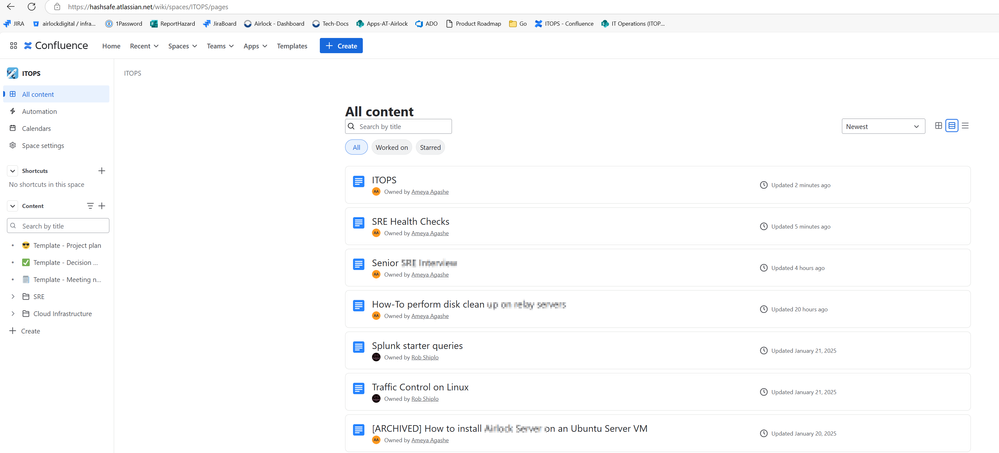Click the page icon of SRE Health Checks

(x=359, y=223)
